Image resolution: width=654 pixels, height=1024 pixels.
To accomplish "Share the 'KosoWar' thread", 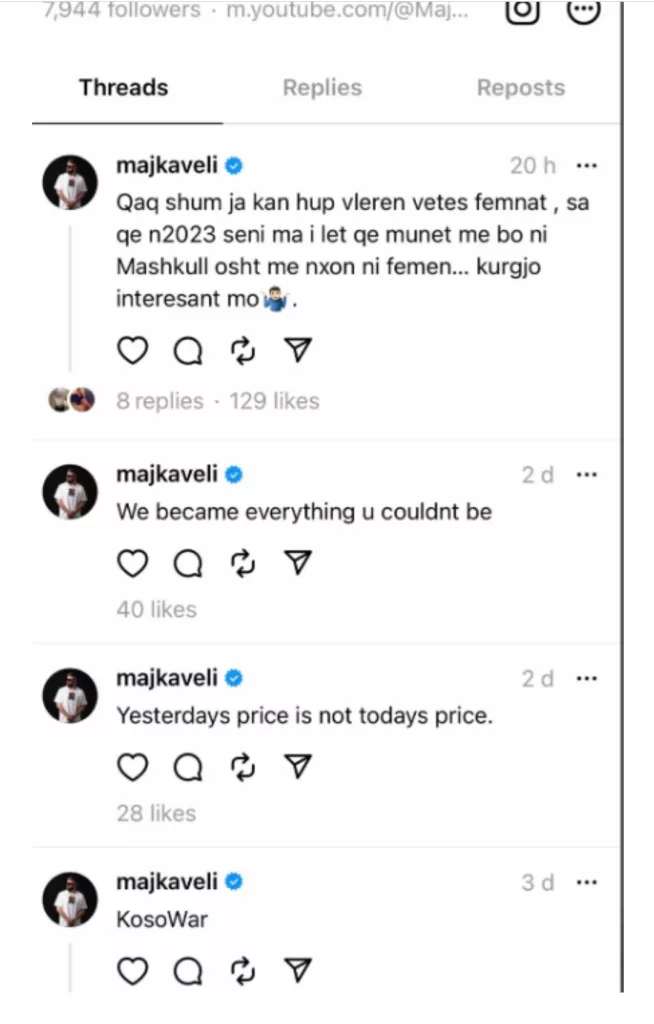I will click(x=298, y=970).
